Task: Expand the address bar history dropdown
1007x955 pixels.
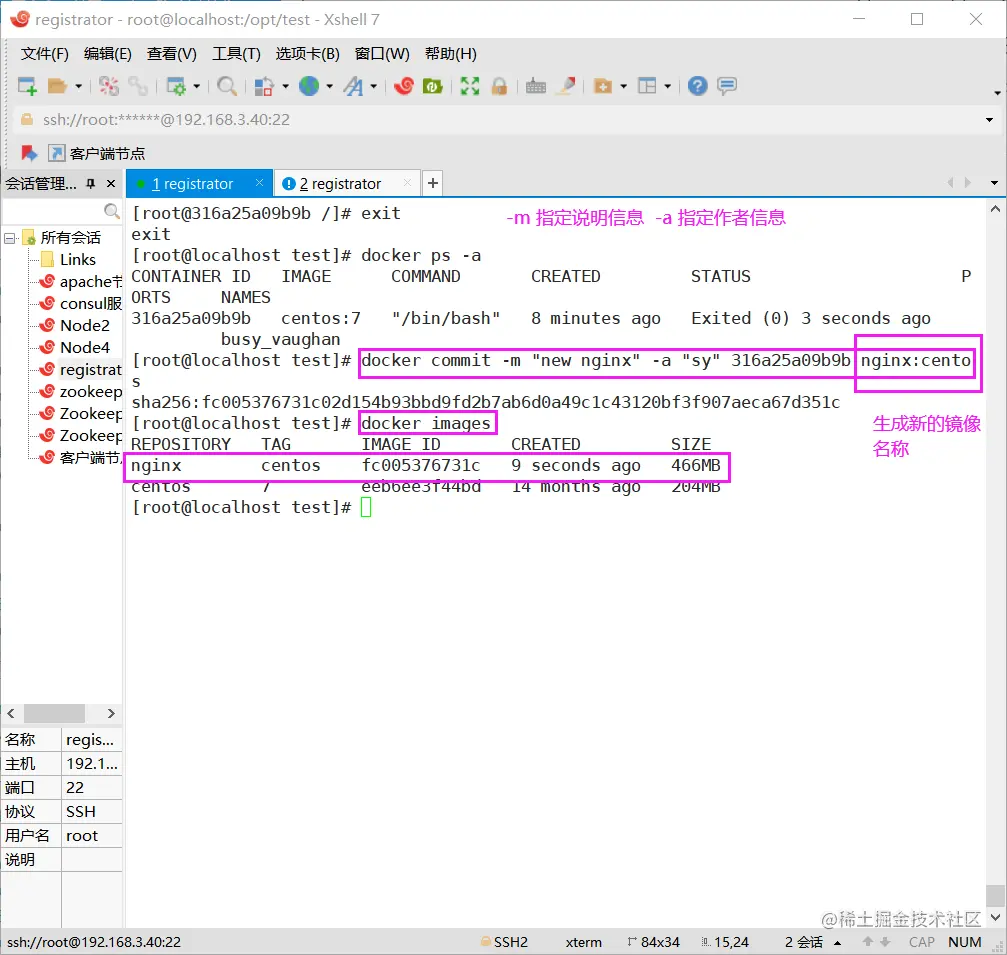Action: click(x=989, y=119)
